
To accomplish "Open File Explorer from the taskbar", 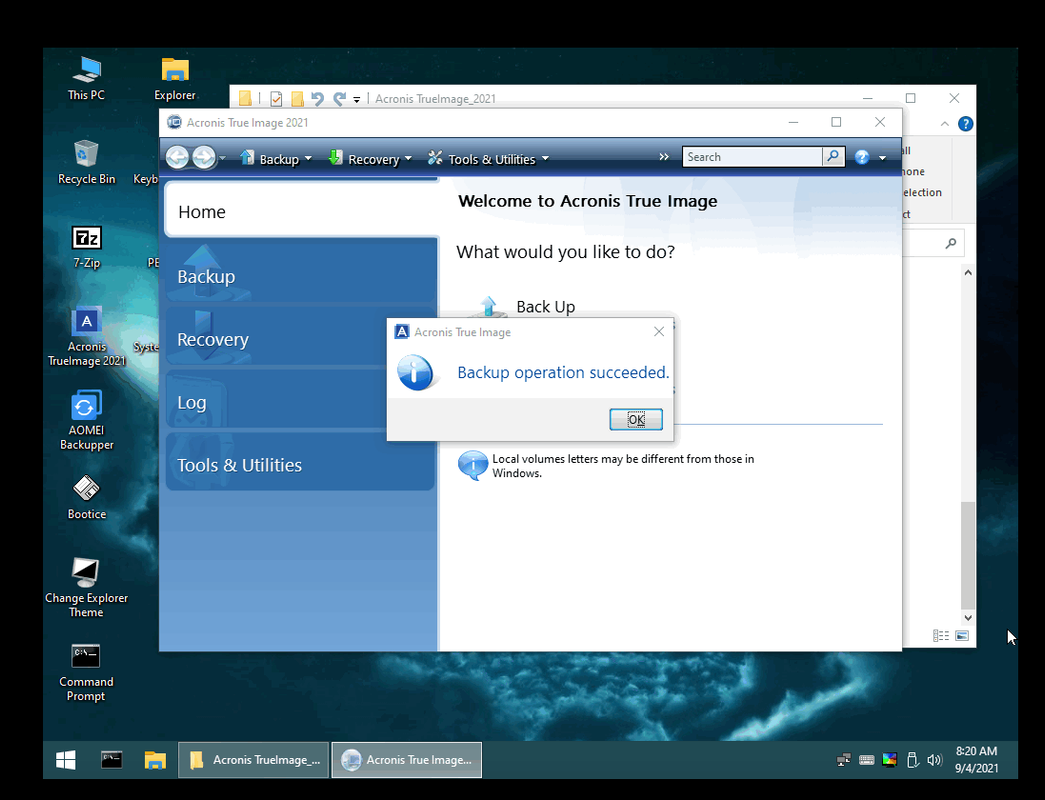I will coord(155,760).
